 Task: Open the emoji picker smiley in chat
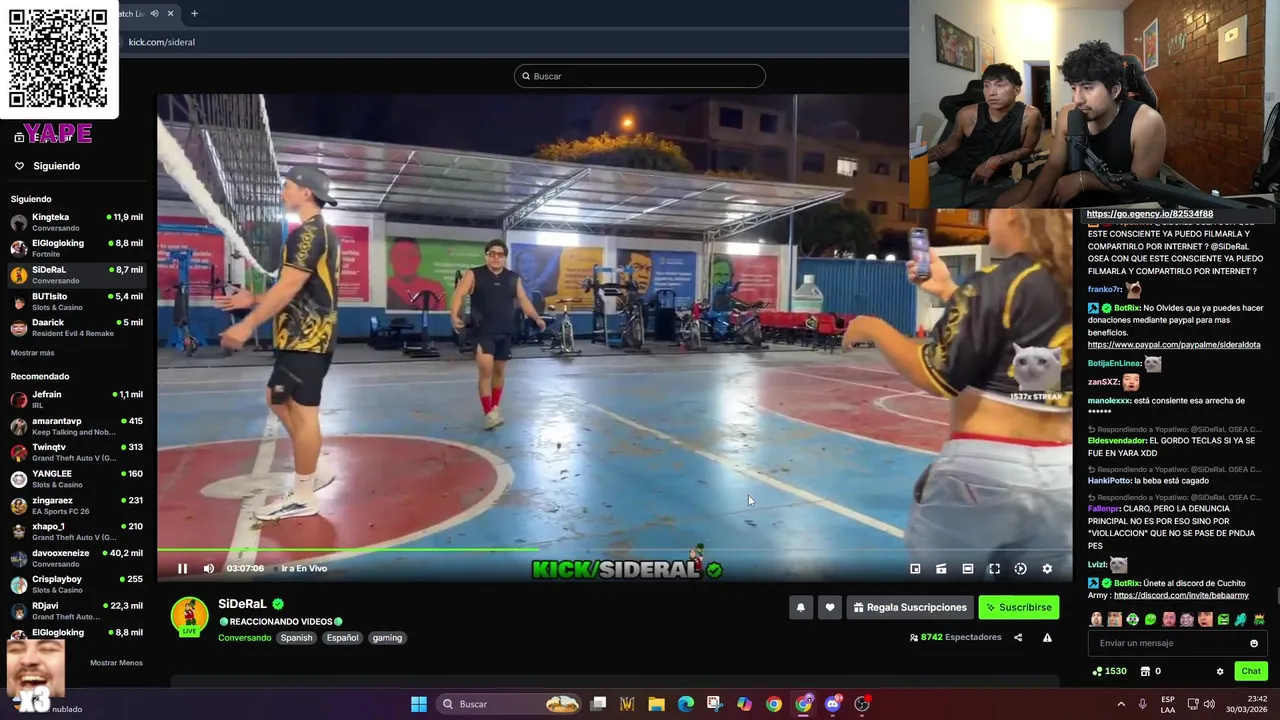[1254, 643]
